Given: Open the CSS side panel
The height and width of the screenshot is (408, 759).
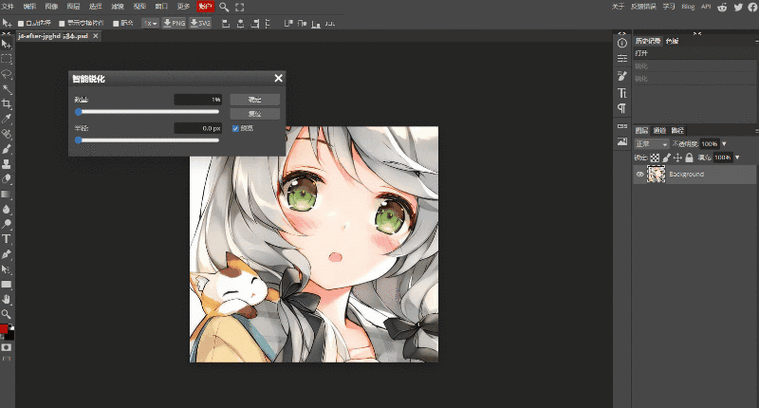Looking at the screenshot, I should coord(622,128).
